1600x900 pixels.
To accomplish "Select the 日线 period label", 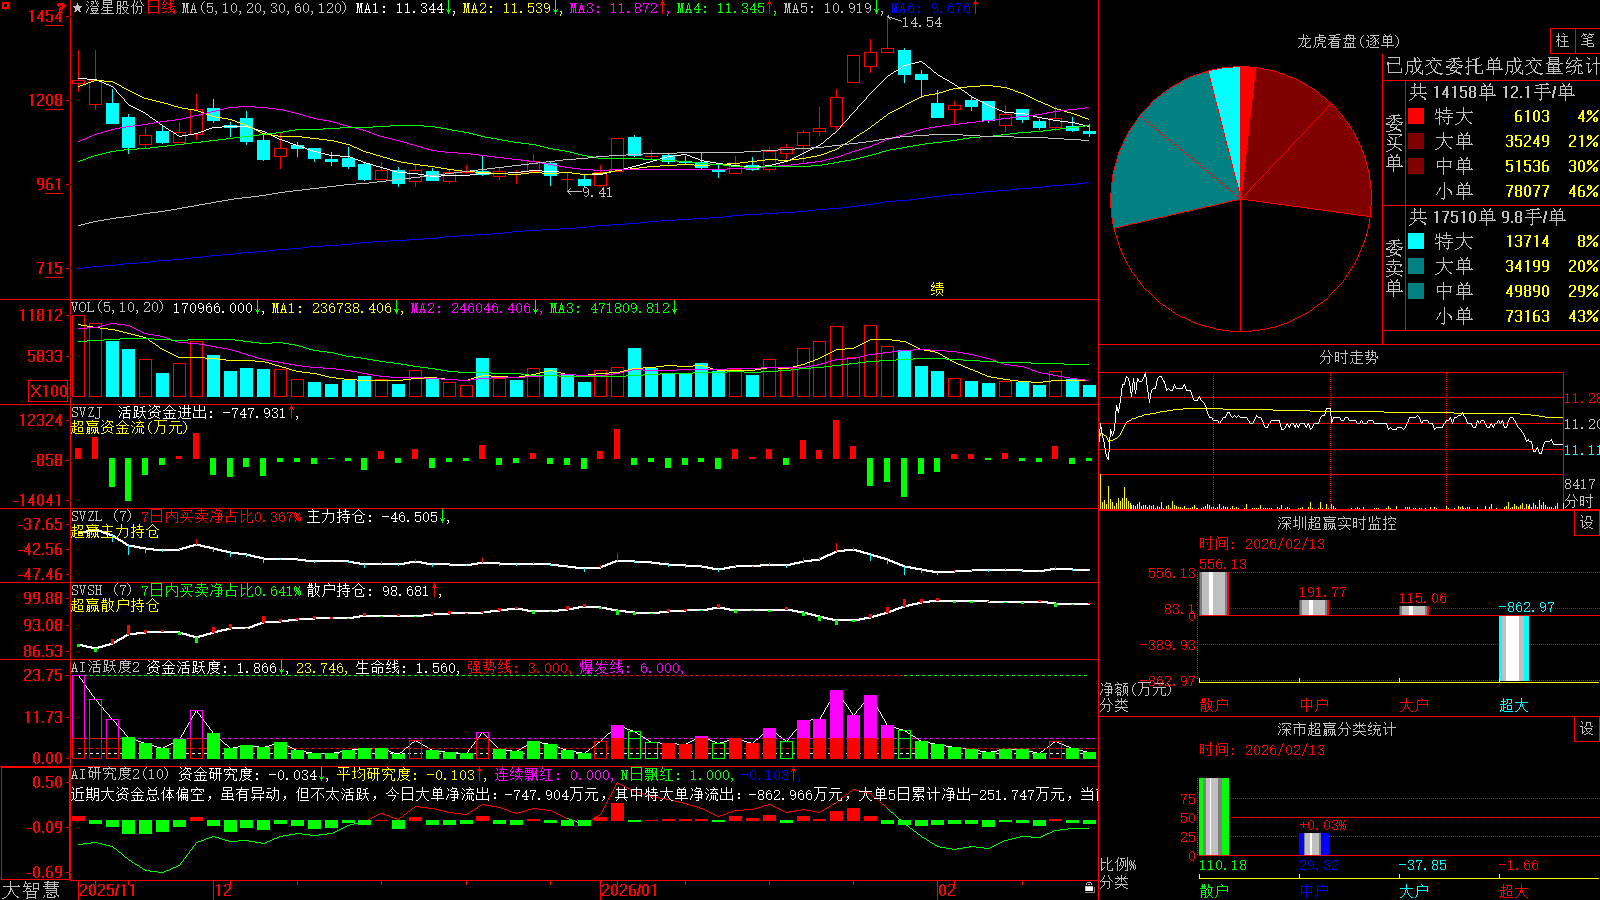I will (161, 8).
